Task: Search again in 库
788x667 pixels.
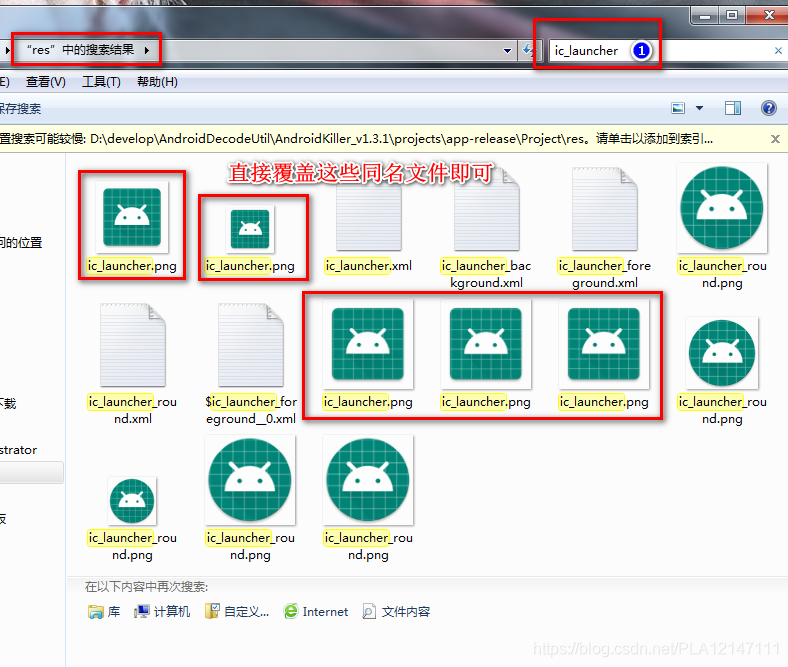Action: (x=104, y=612)
